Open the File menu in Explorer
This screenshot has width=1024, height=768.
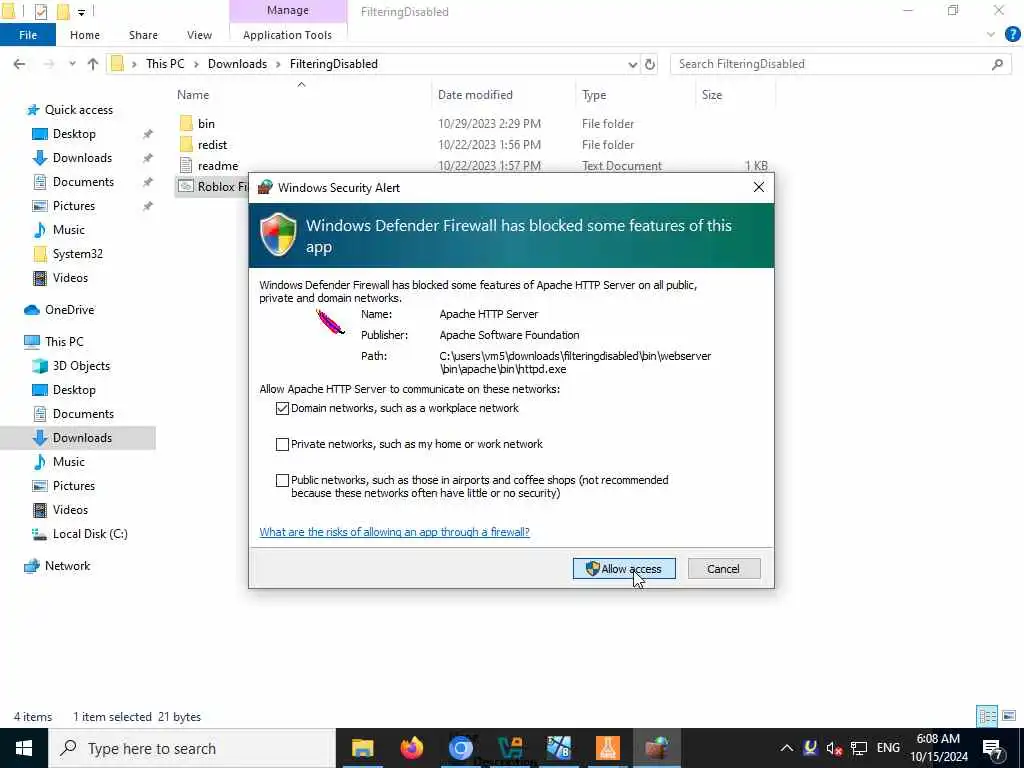pyautogui.click(x=28, y=35)
